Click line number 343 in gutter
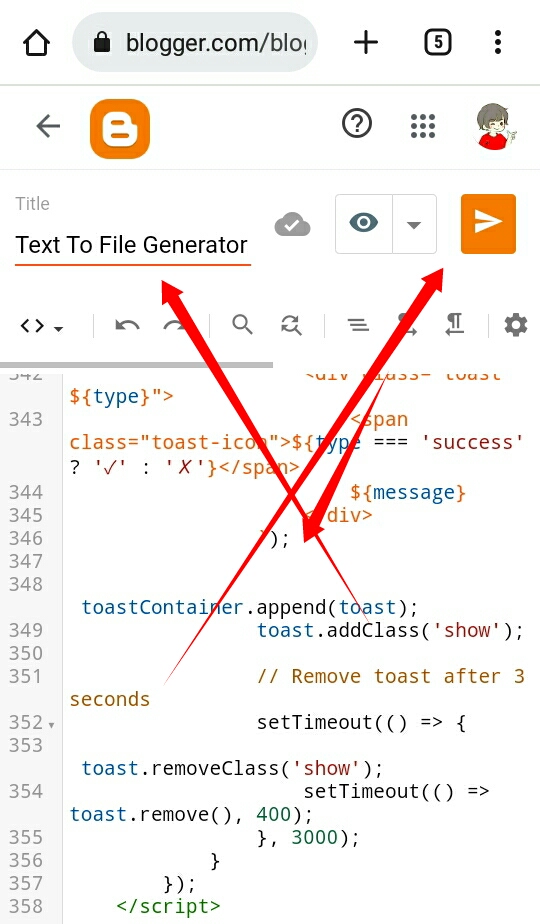Screen dimensions: 540x924 coord(25,419)
